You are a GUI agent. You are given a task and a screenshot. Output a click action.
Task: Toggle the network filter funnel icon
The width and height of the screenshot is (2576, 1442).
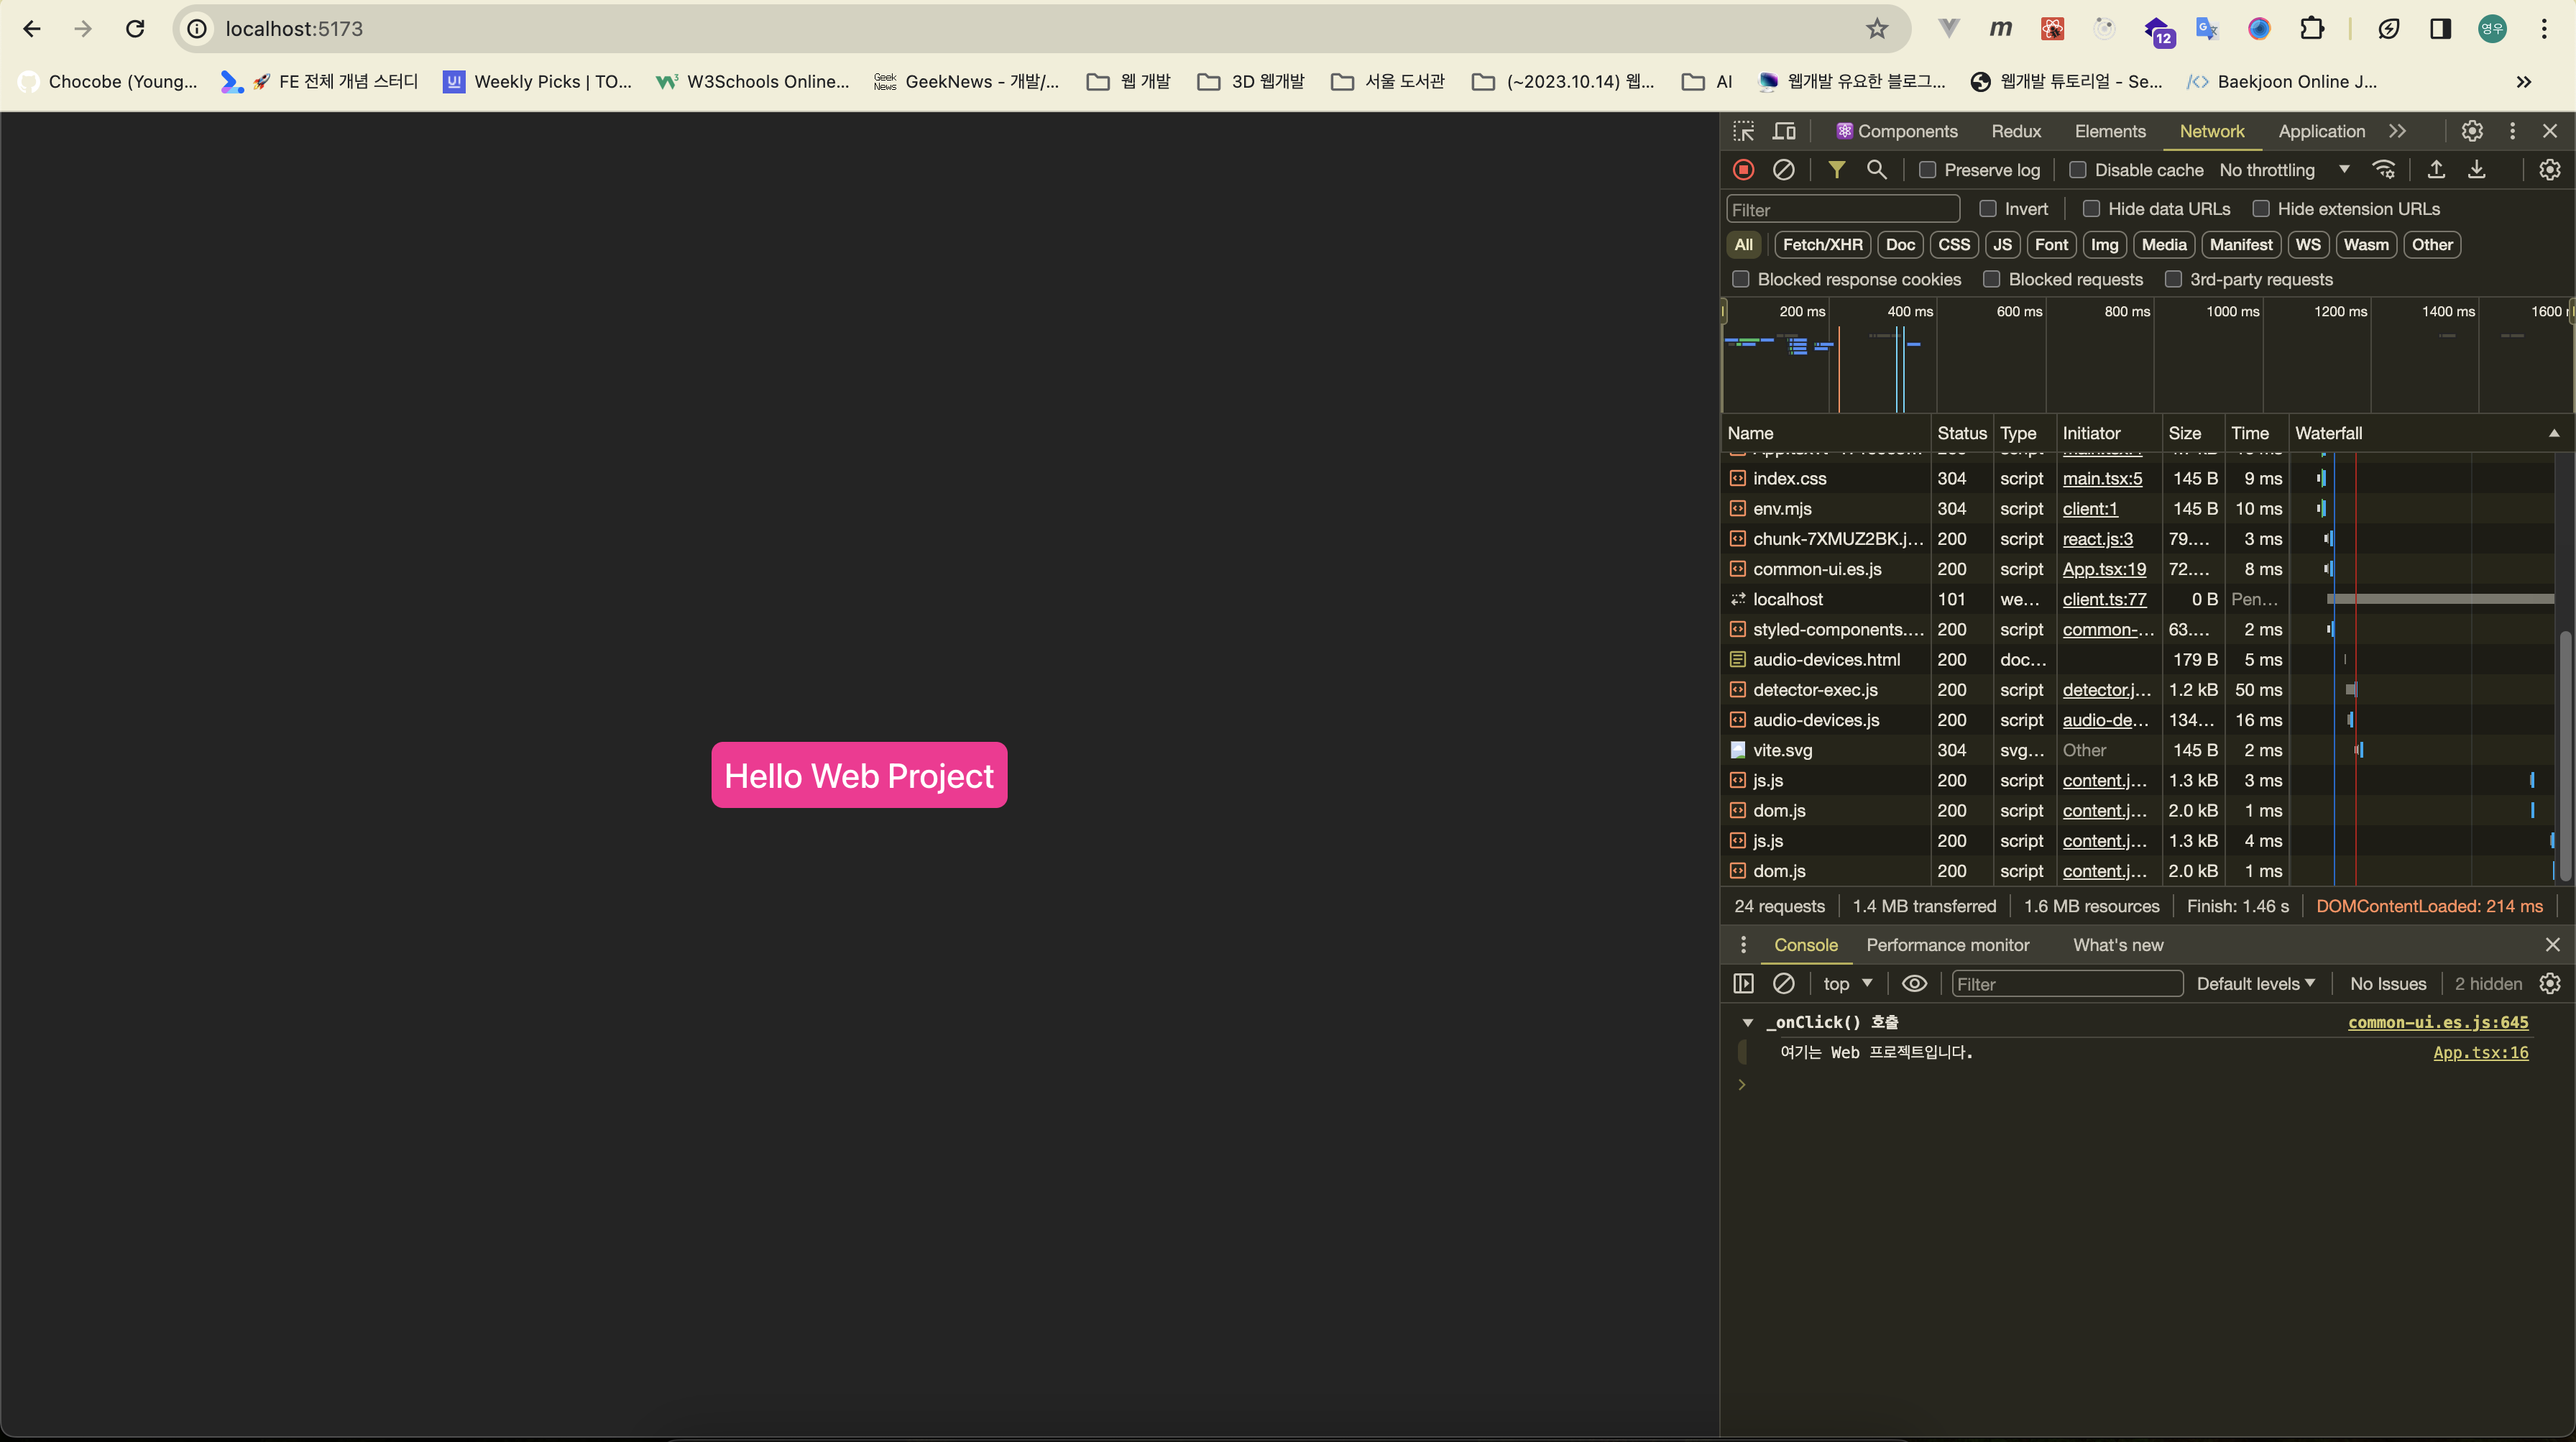1836,170
